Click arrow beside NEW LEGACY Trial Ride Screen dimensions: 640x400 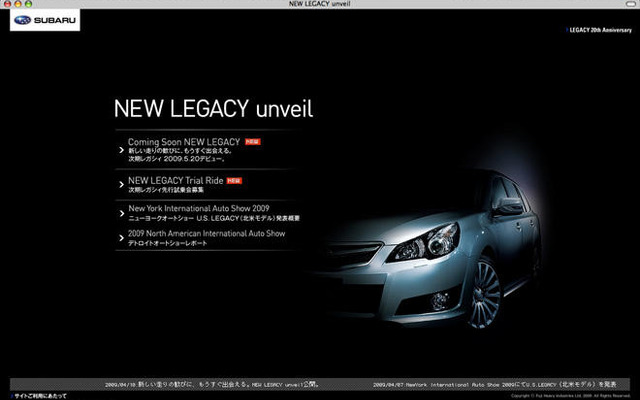(121, 184)
